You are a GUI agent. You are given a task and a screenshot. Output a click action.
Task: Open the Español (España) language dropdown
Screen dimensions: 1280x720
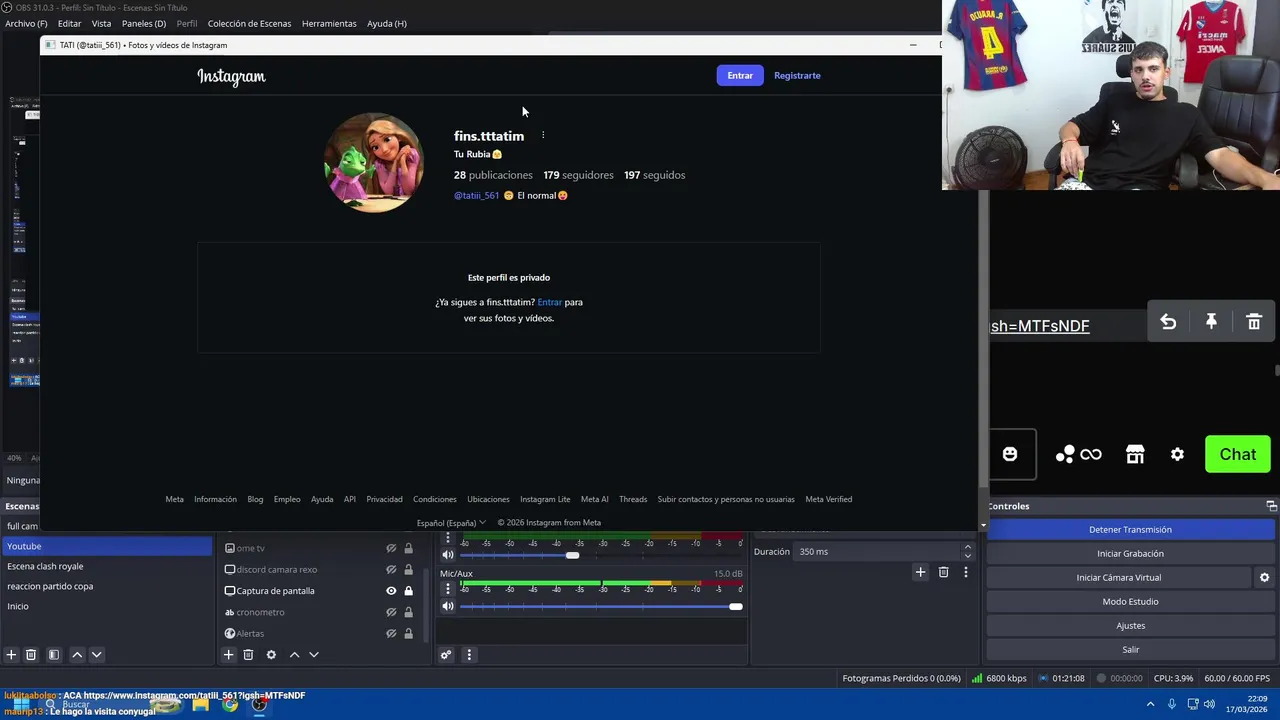(451, 522)
